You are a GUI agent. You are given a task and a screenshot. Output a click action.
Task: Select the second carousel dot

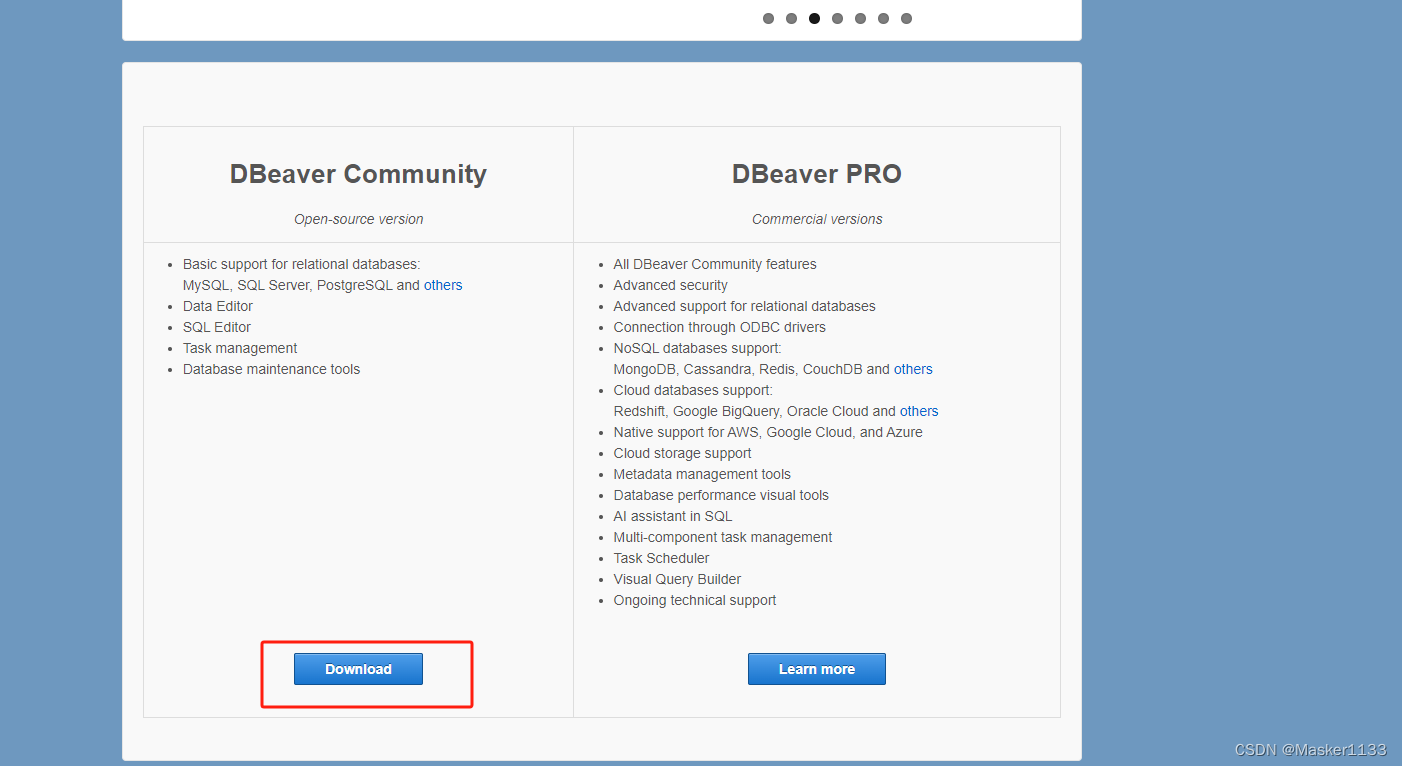coord(791,18)
